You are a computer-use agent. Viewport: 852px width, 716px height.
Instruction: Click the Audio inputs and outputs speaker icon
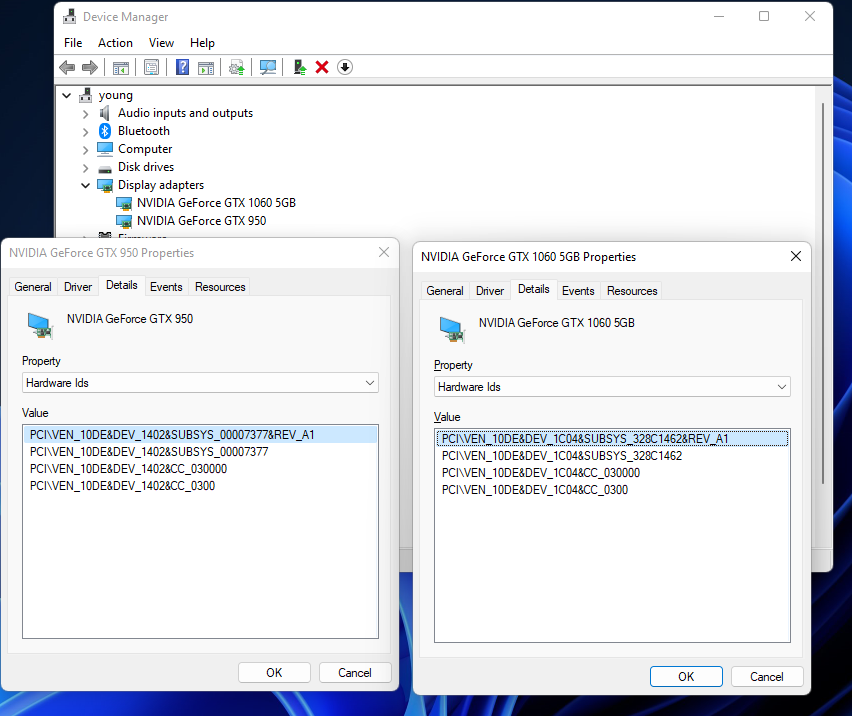pyautogui.click(x=105, y=113)
